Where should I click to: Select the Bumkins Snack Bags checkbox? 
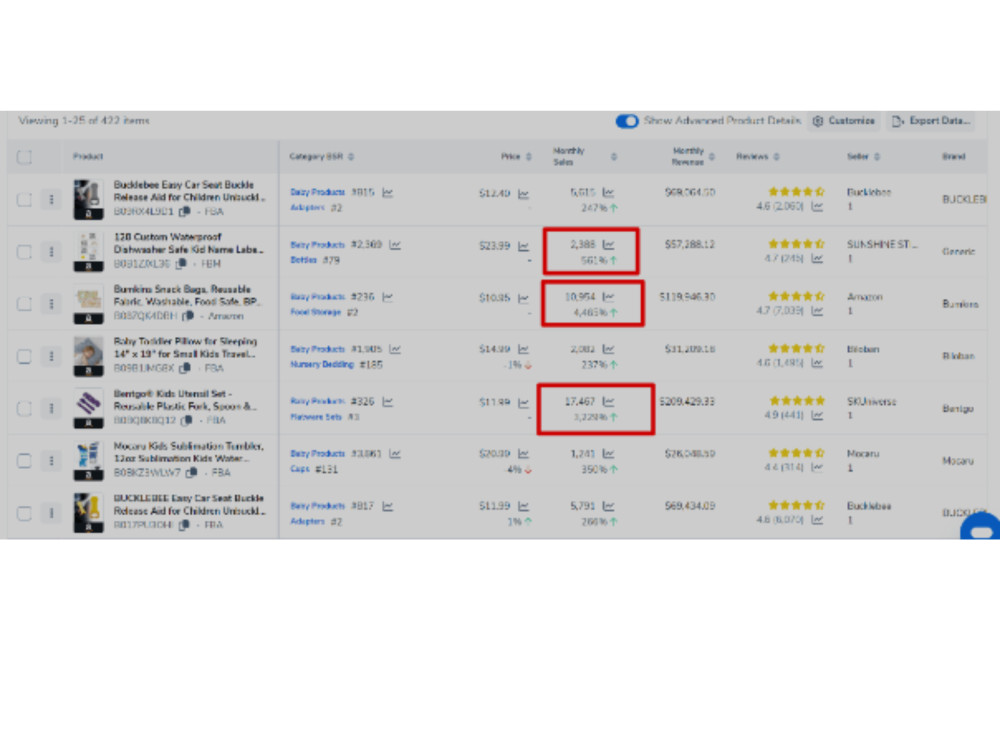pos(24,304)
